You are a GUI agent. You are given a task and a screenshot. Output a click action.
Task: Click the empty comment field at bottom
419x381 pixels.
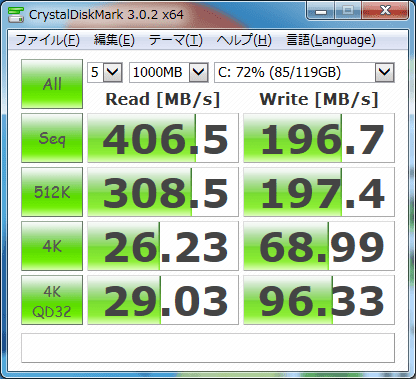click(x=208, y=348)
